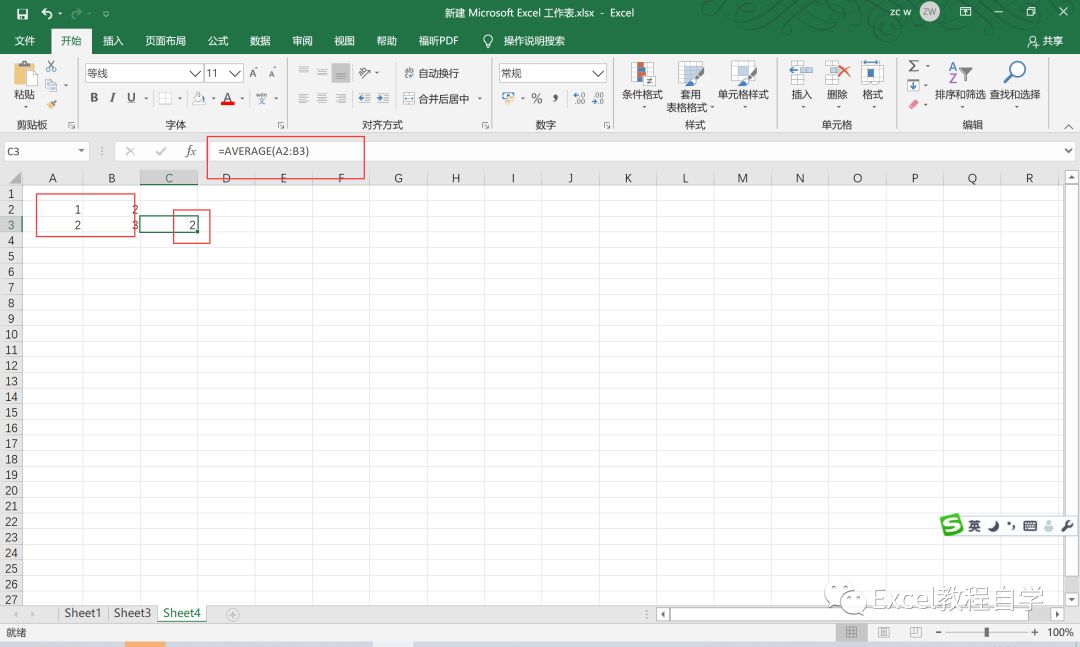Open 条件格式 conditional formatting

point(642,85)
